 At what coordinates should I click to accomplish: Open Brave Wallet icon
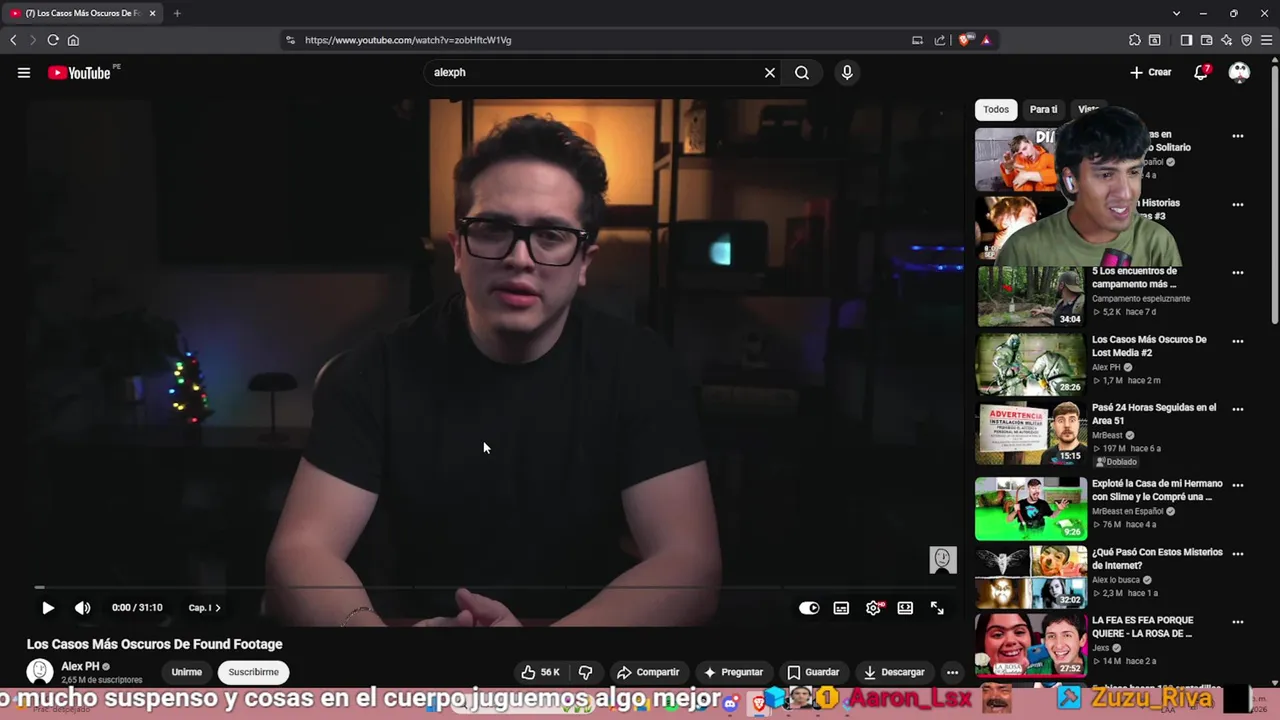click(1206, 40)
